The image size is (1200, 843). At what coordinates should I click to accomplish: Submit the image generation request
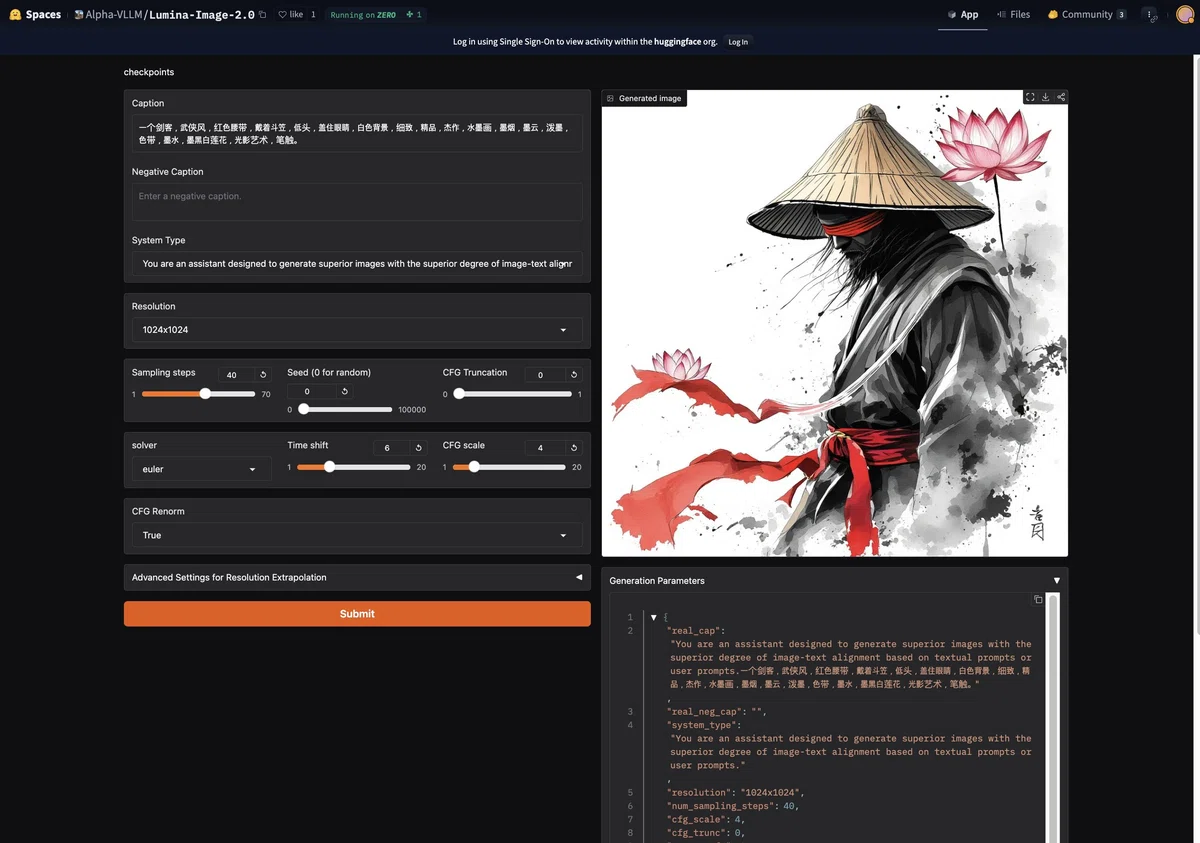coord(357,614)
